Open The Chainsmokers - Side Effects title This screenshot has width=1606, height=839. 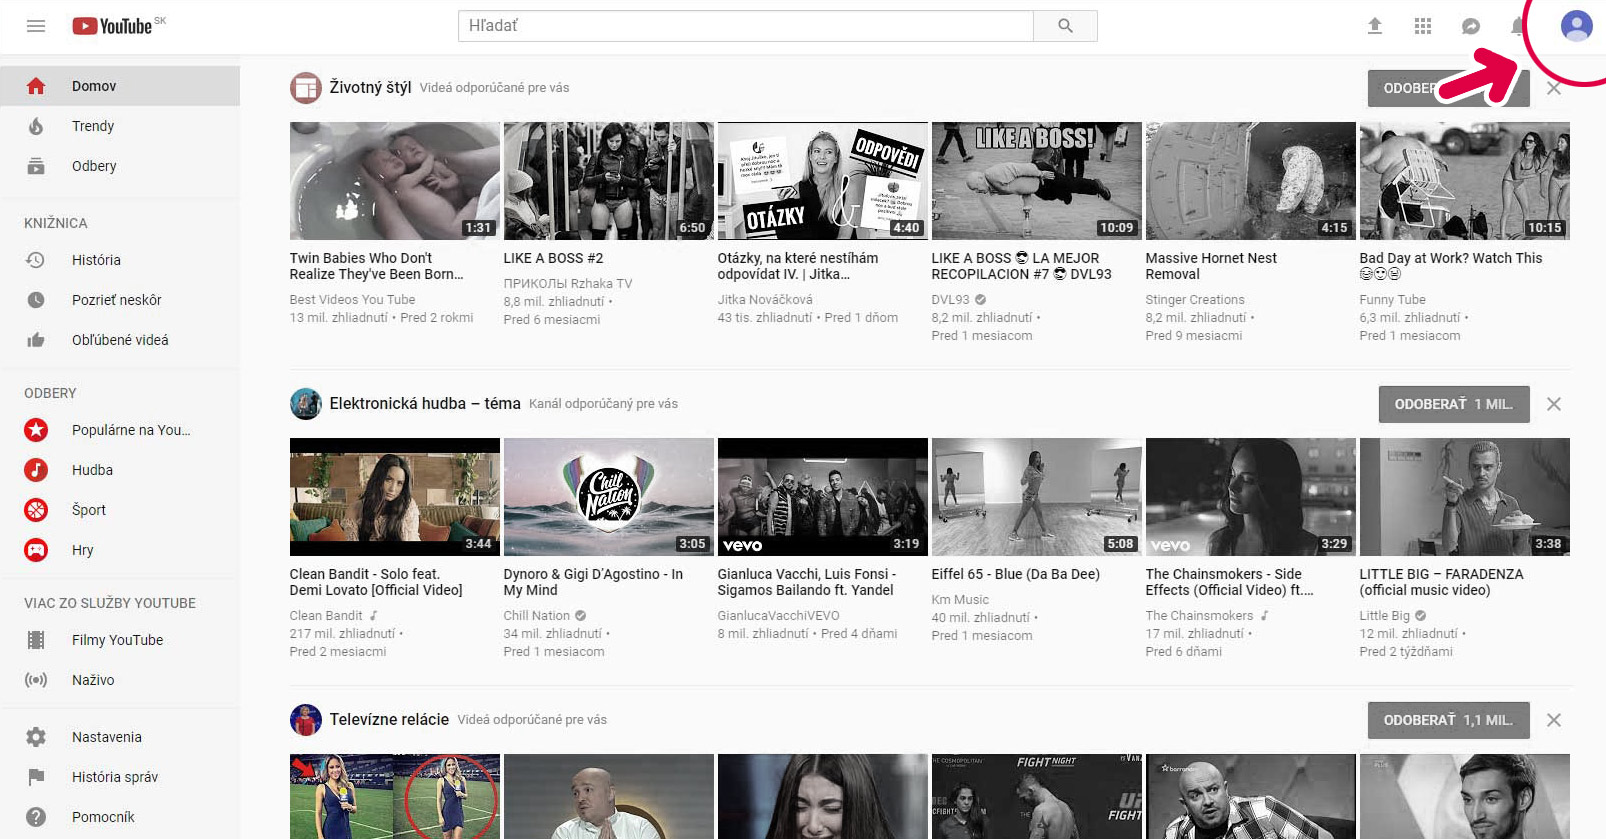tap(1230, 582)
